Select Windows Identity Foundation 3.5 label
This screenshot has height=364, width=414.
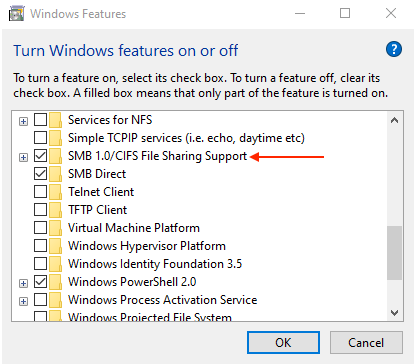coord(155,264)
